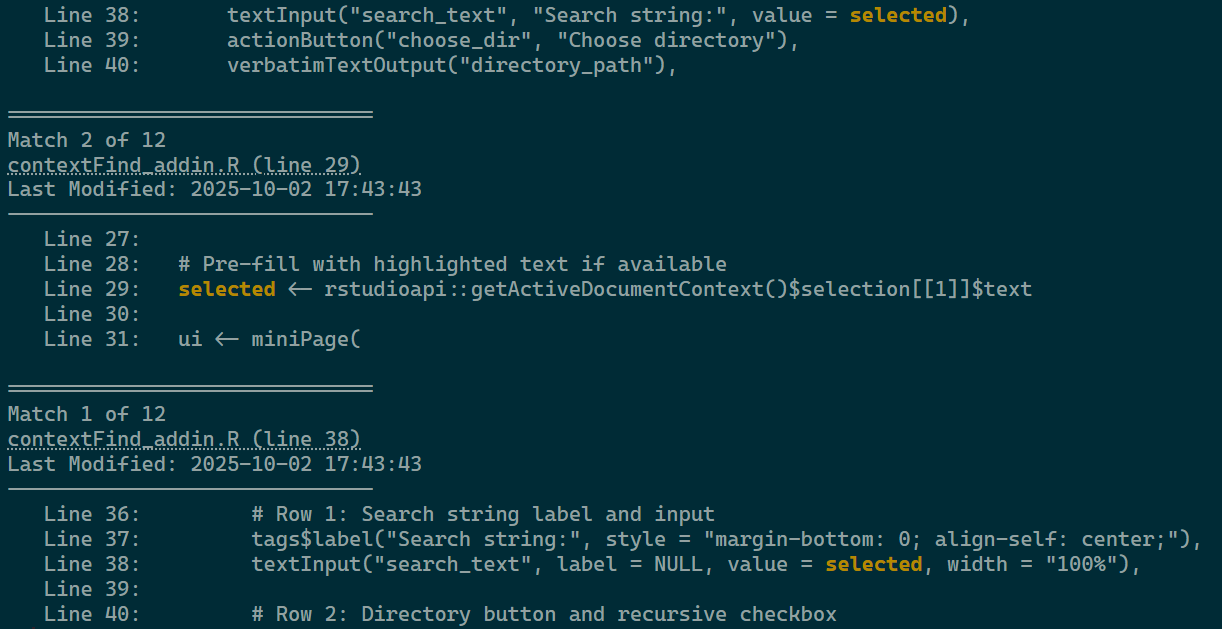Image resolution: width=1222 pixels, height=629 pixels.
Task: Click the "Pre-fill with highlighted text" comment
Action: [452, 264]
